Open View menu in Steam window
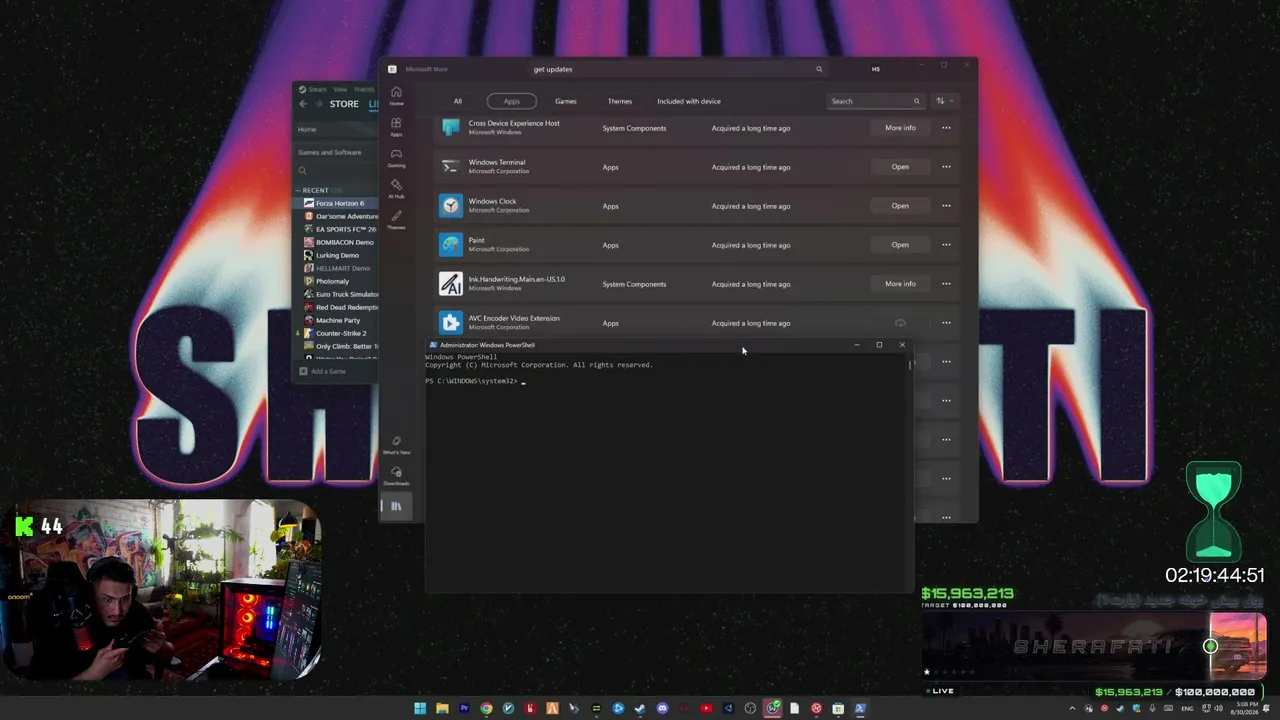Viewport: 1280px width, 720px height. pos(340,89)
